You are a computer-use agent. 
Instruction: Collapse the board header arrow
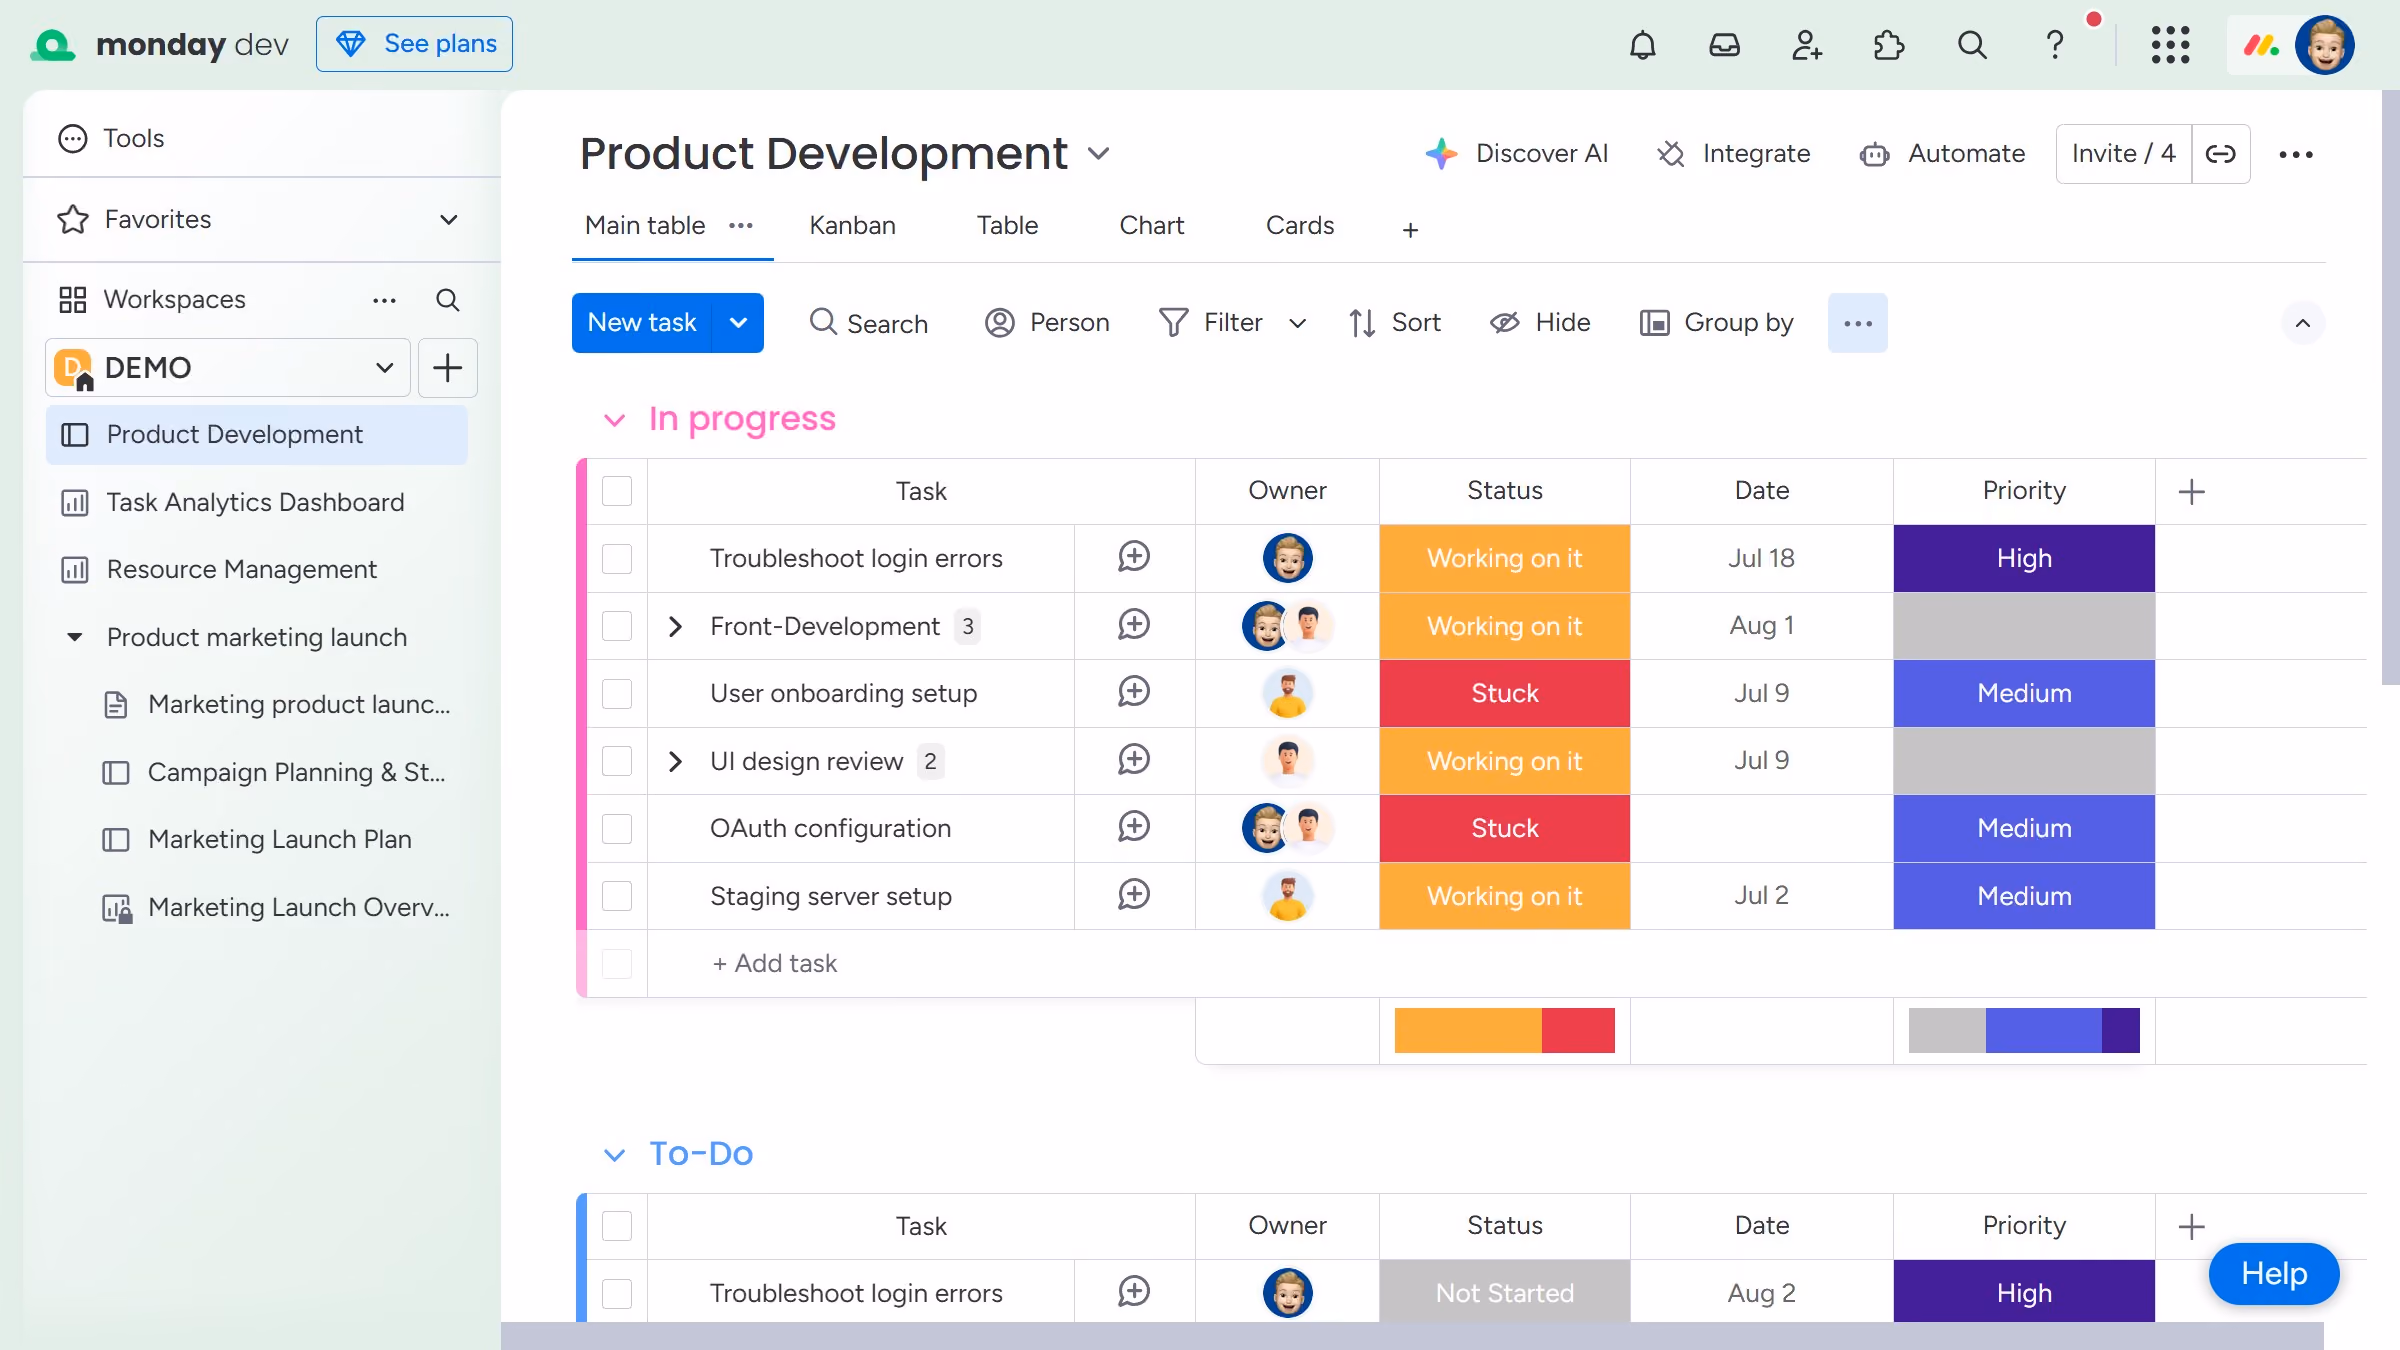(2302, 323)
